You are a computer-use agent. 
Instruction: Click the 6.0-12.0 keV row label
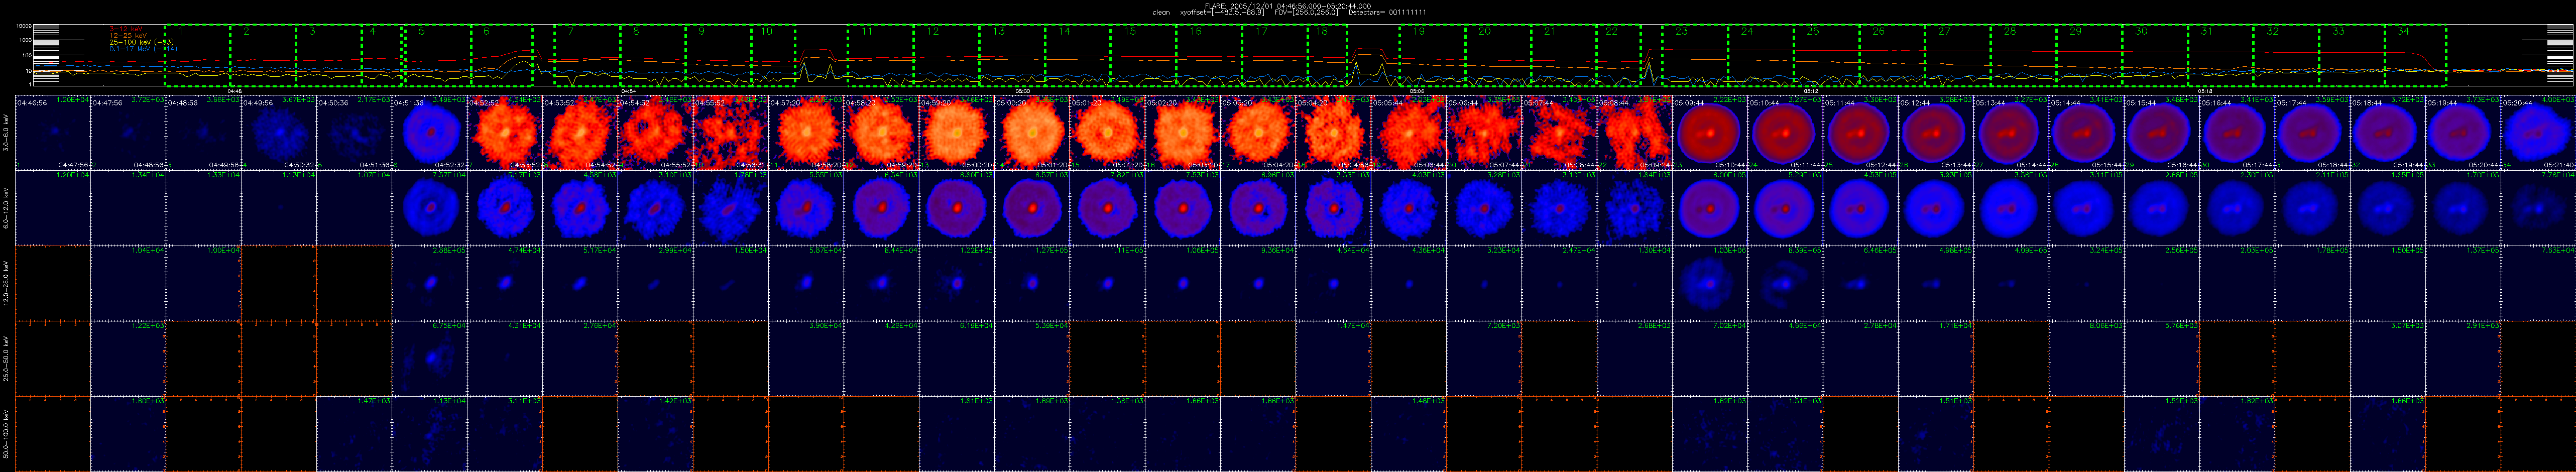(x=7, y=207)
